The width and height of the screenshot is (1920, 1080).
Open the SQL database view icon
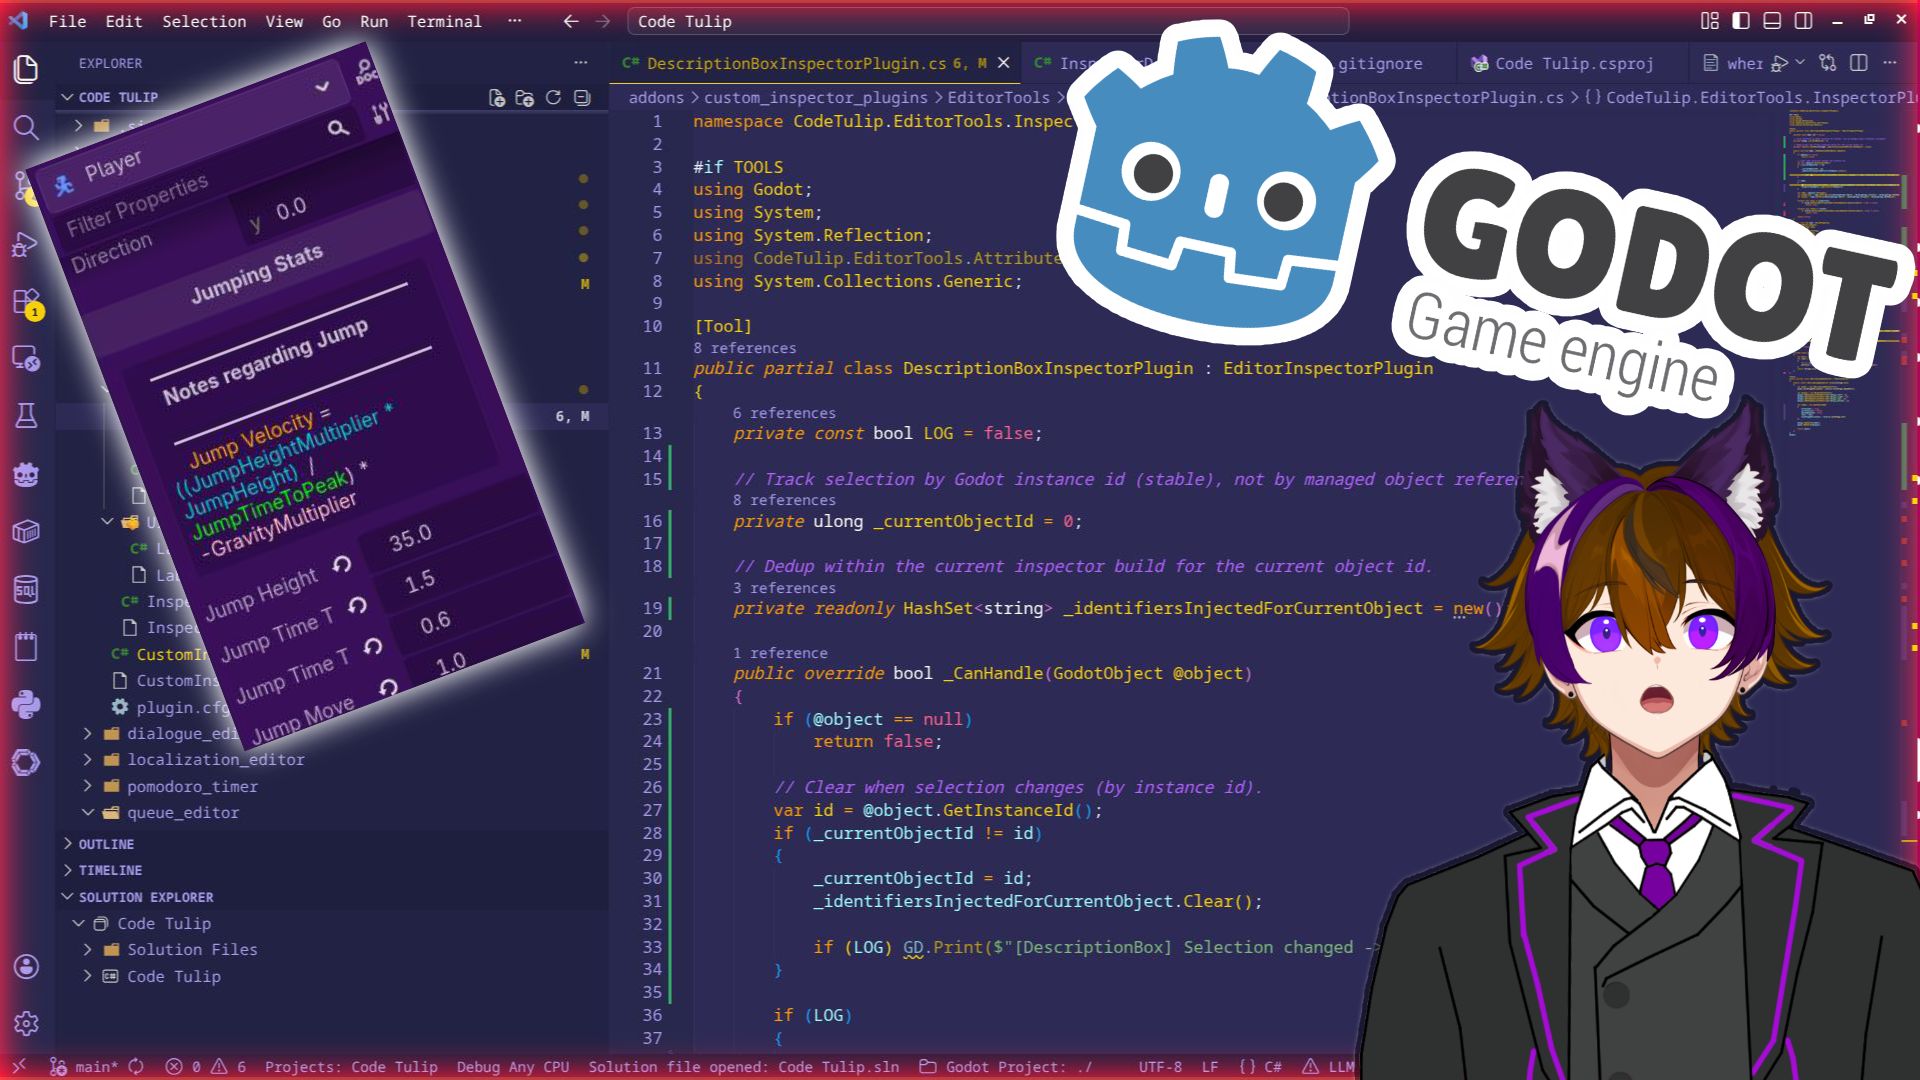point(26,590)
